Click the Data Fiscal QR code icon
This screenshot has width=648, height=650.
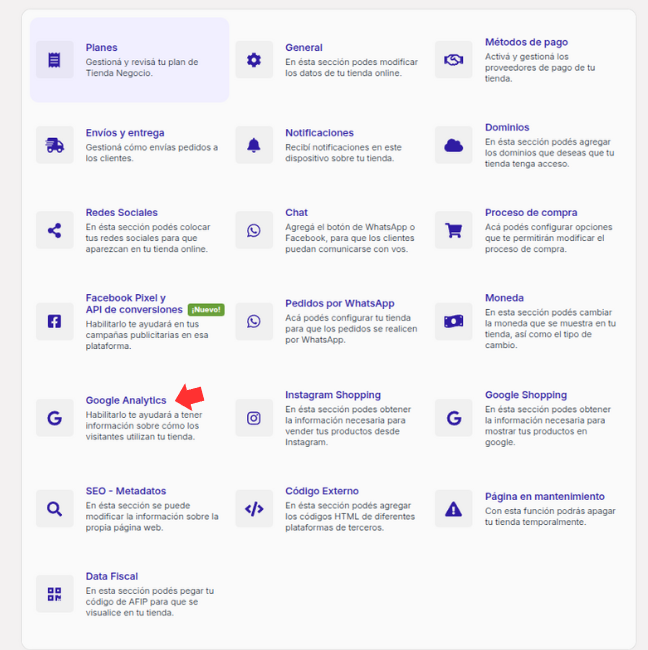click(54, 594)
